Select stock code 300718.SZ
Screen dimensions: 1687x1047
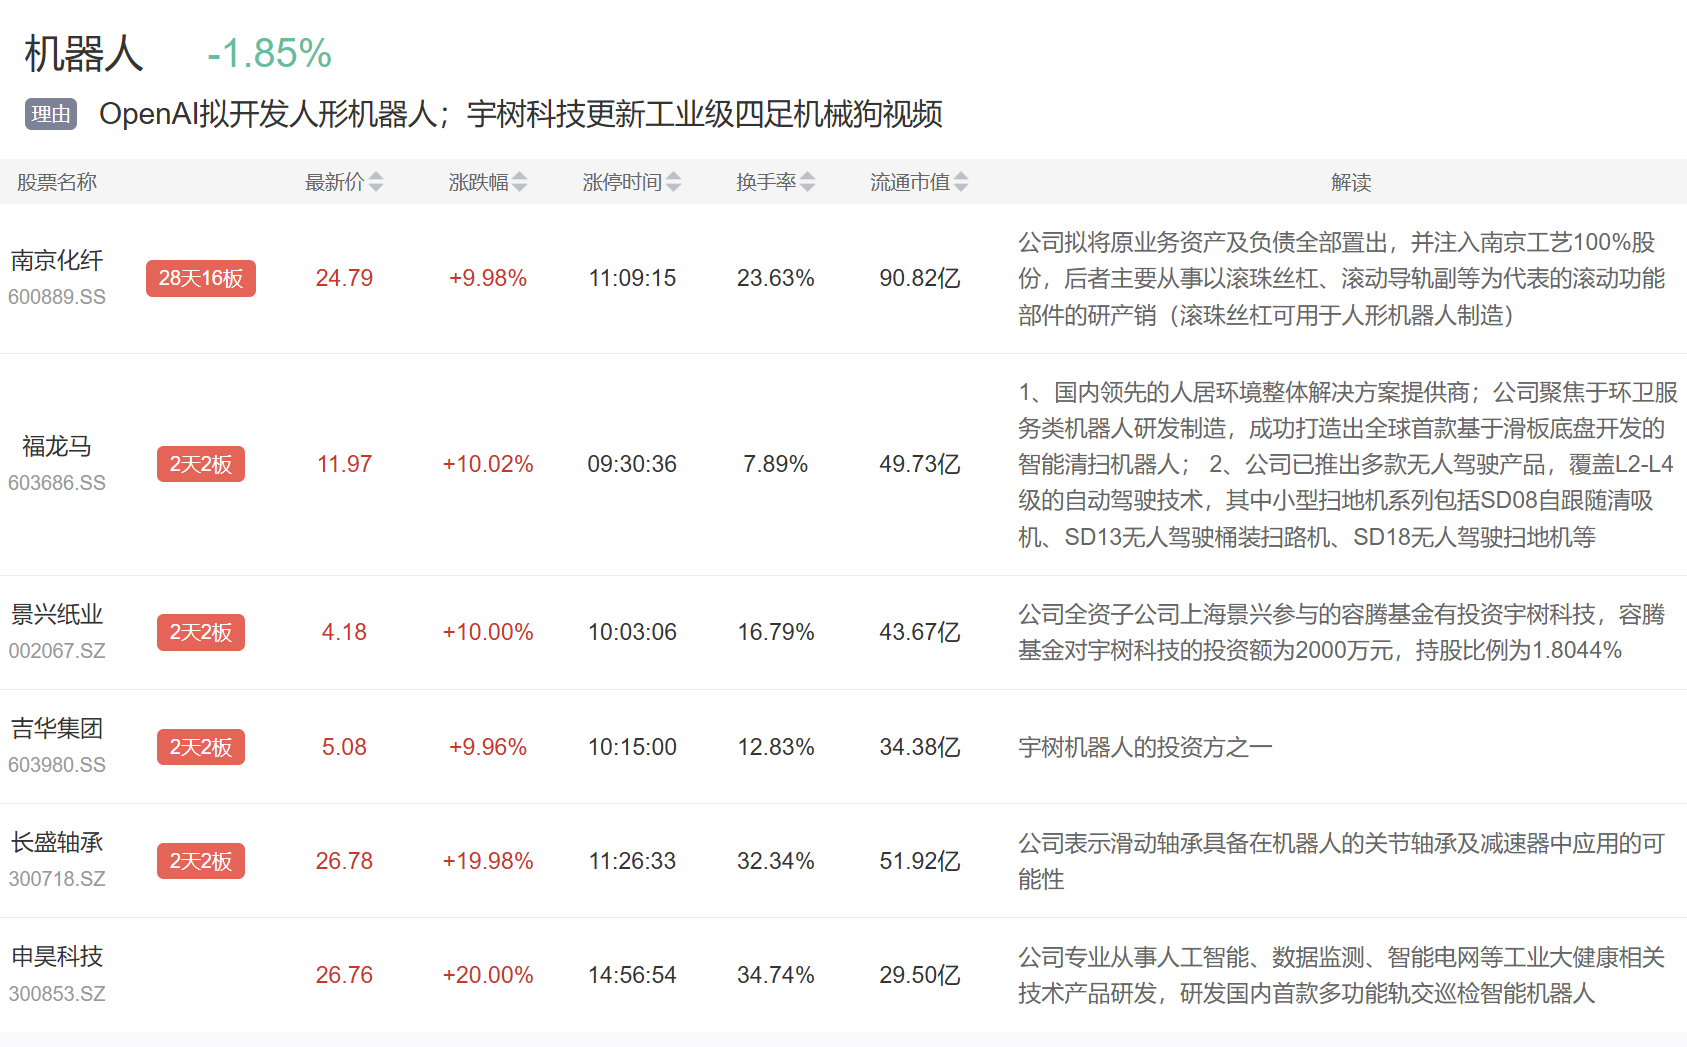(57, 879)
